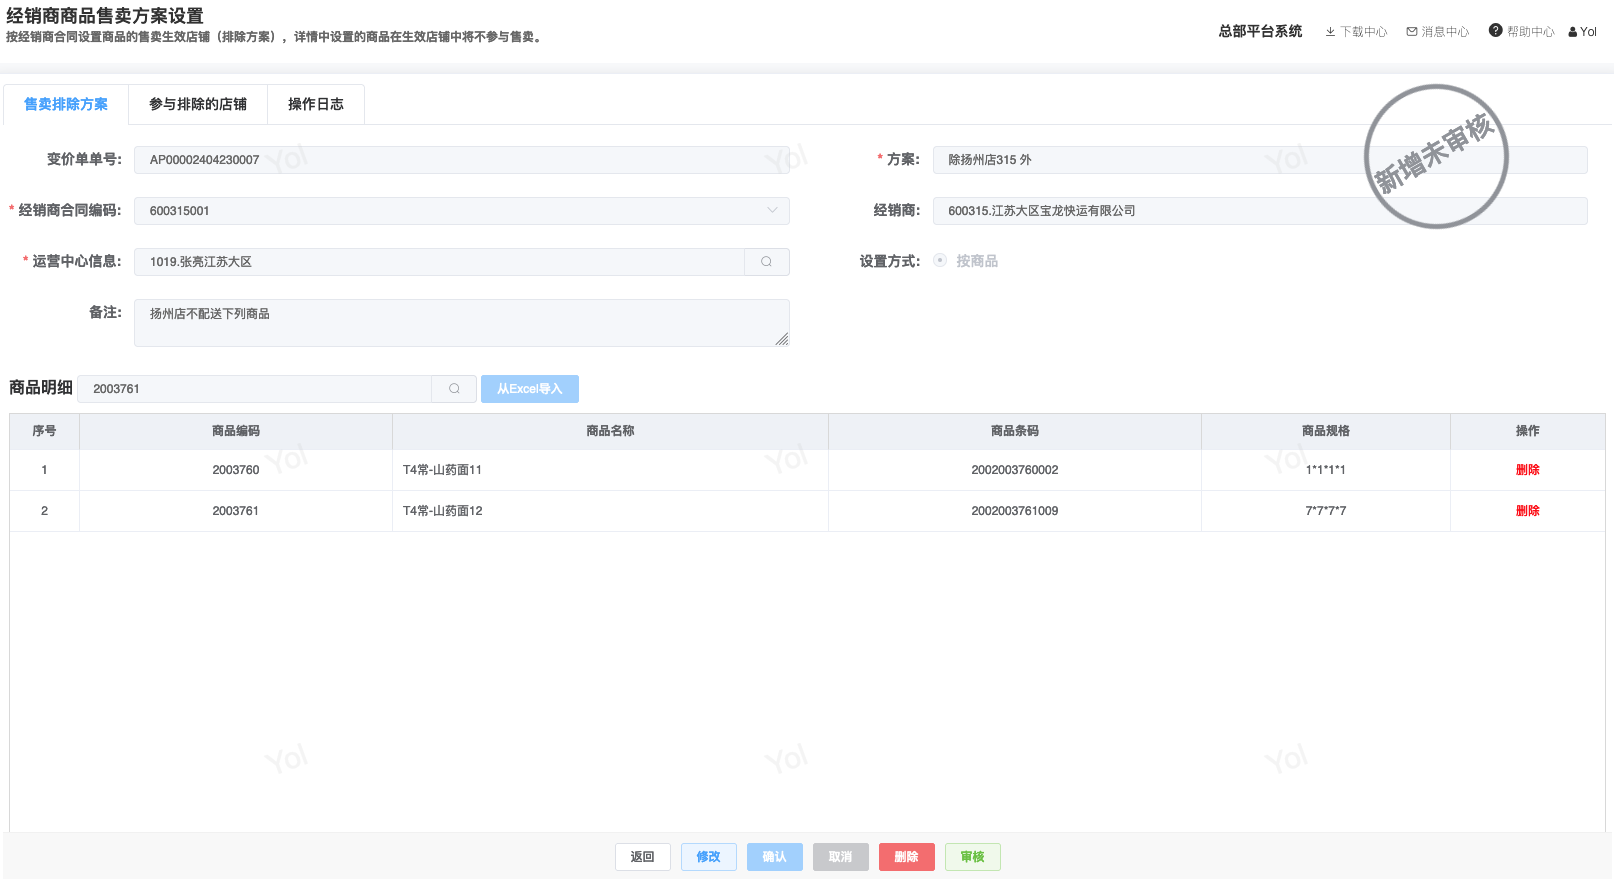Click the download center icon
The height and width of the screenshot is (879, 1614).
(1330, 32)
